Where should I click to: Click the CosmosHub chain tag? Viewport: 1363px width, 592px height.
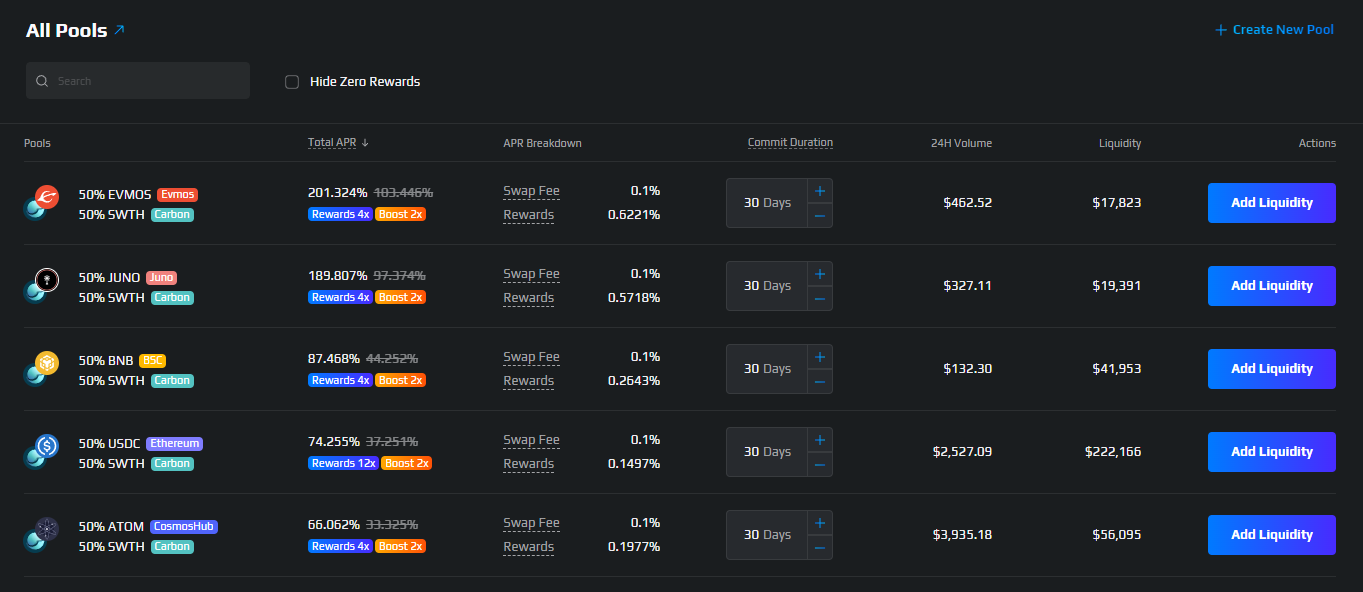pyautogui.click(x=184, y=526)
